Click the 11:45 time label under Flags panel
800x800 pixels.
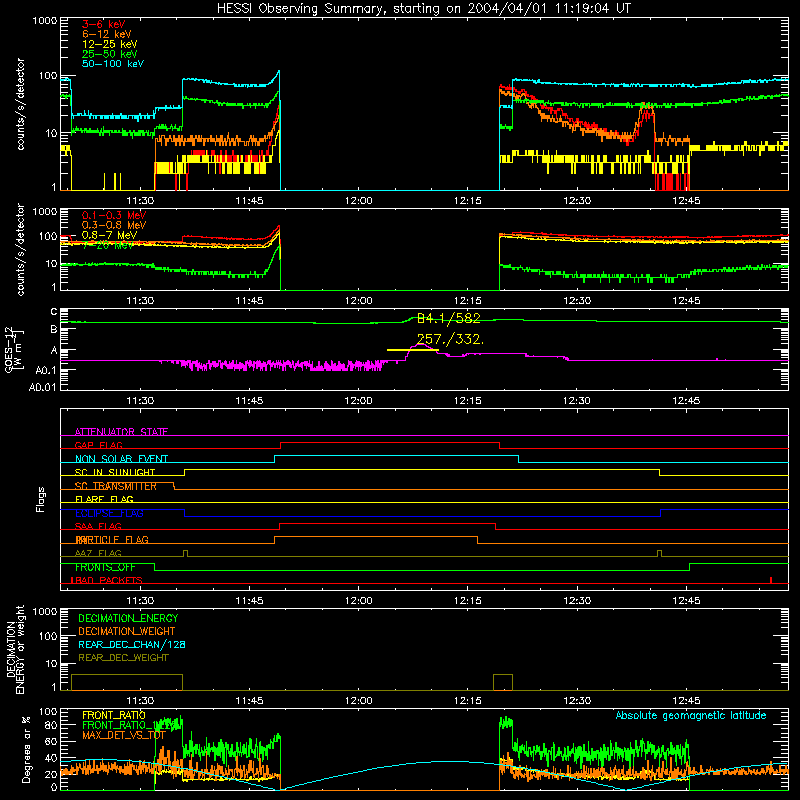(x=249, y=601)
